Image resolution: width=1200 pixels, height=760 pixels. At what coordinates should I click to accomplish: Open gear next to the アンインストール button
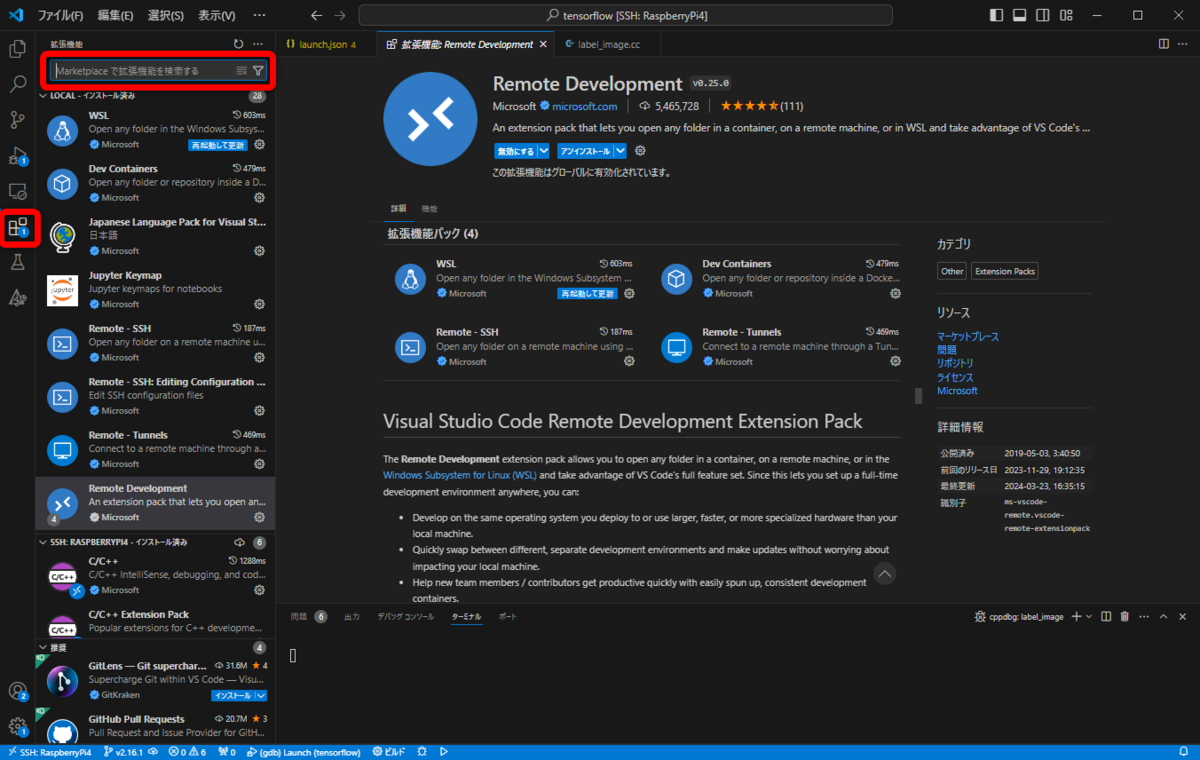pos(641,151)
